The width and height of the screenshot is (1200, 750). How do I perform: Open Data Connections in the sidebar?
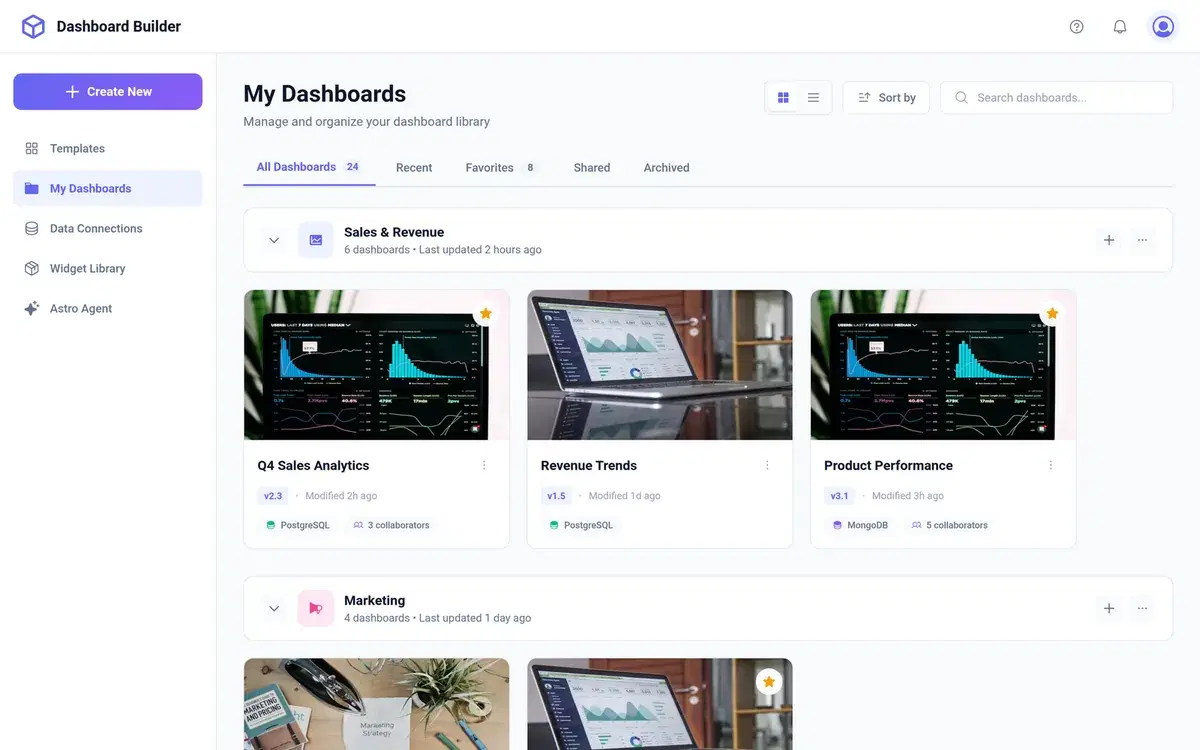[x=108, y=228]
